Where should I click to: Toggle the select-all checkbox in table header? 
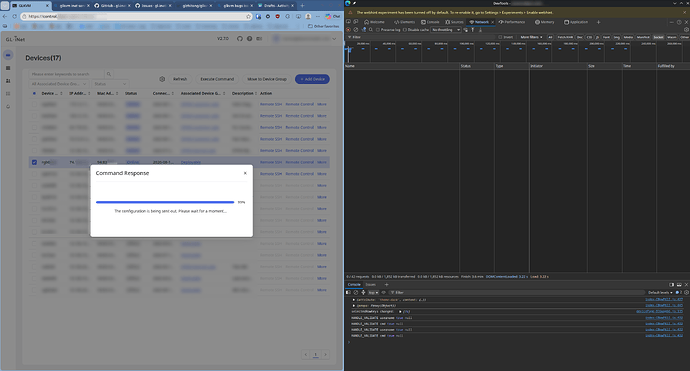click(34, 93)
